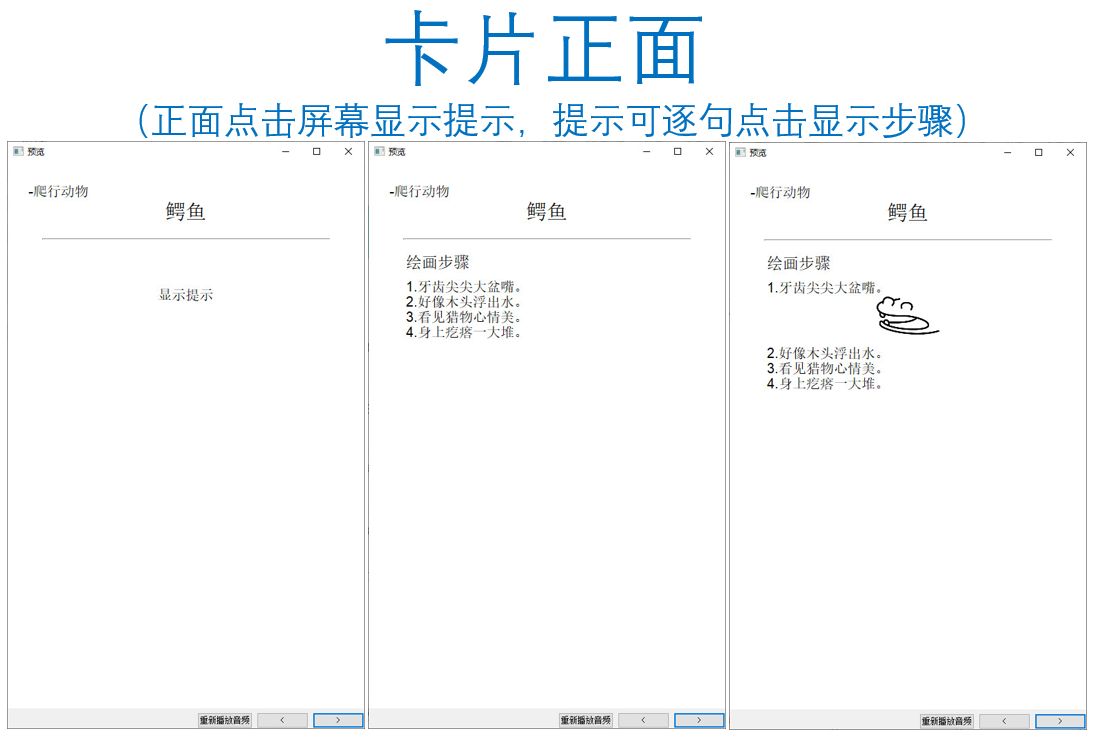
Task: Click the title bar icon of the drawing window
Action: (740, 152)
